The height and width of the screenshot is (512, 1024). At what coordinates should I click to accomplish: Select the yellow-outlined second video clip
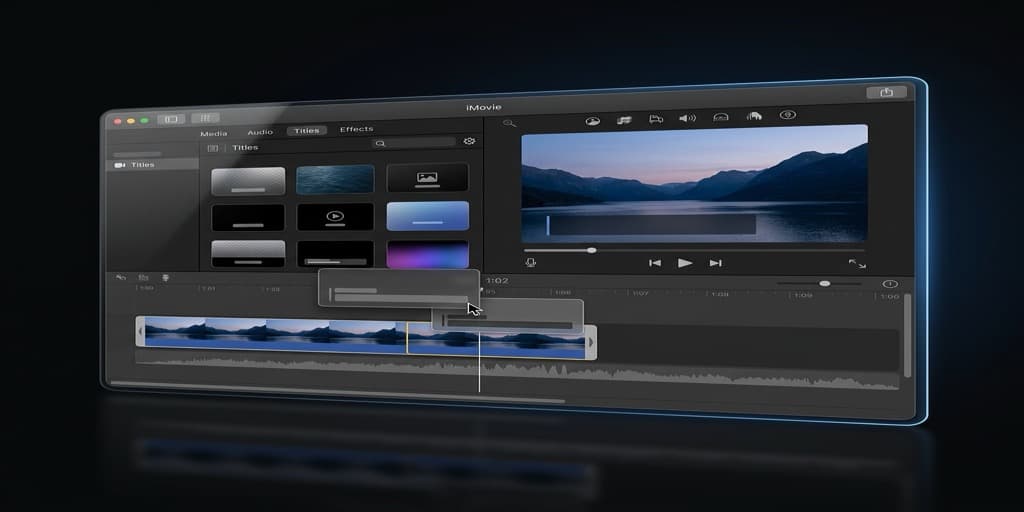pyautogui.click(x=496, y=340)
